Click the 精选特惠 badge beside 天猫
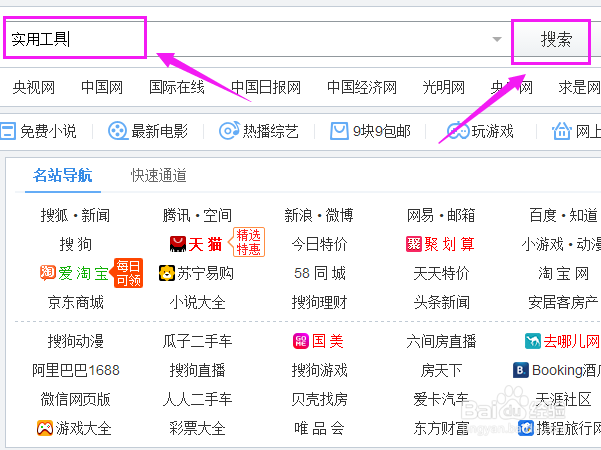The image size is (601, 450). 246,242
